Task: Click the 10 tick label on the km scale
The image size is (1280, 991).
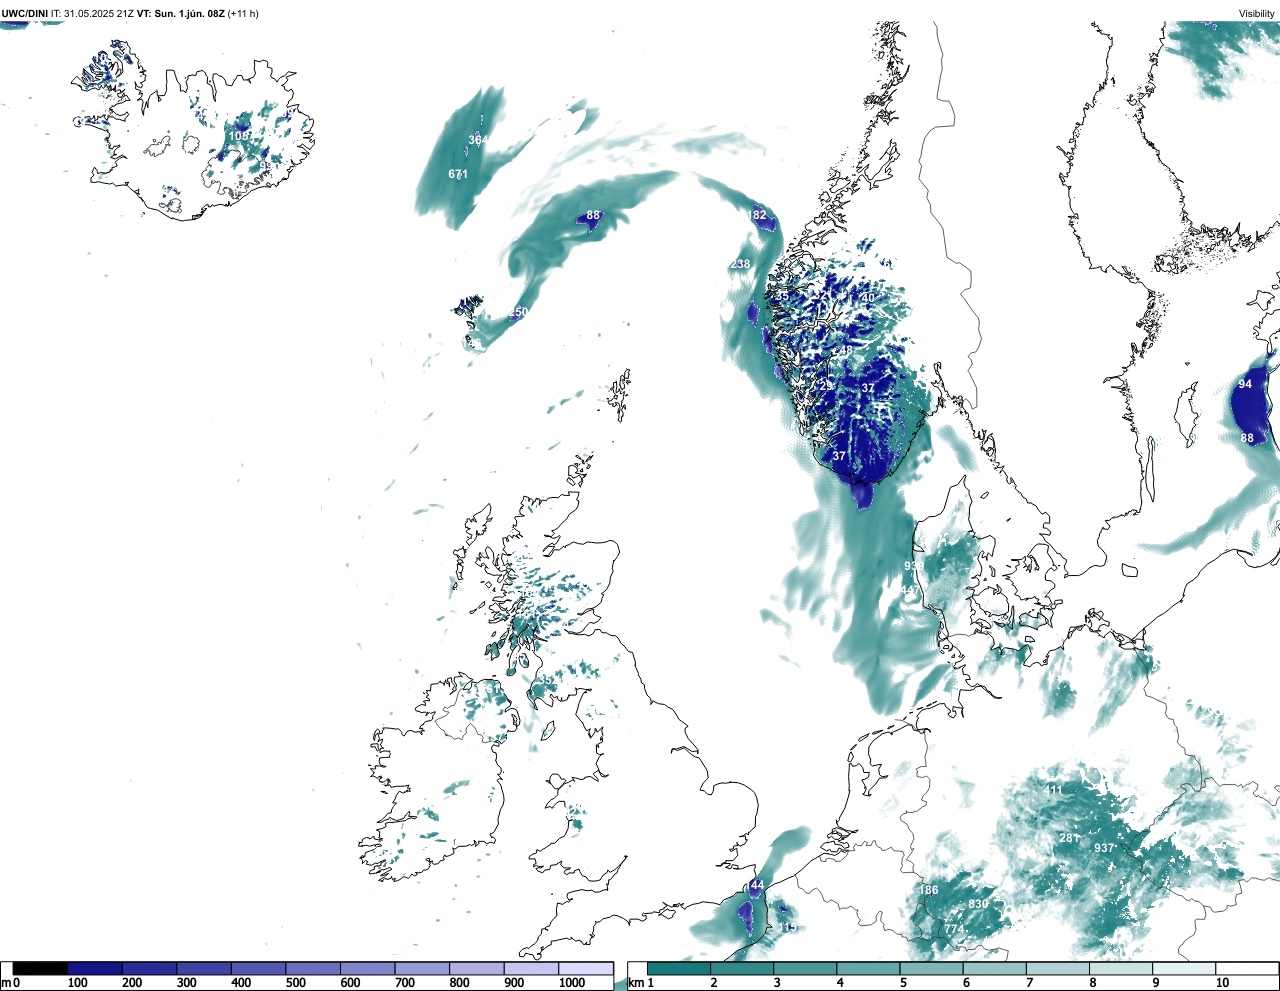Action: [x=1222, y=983]
